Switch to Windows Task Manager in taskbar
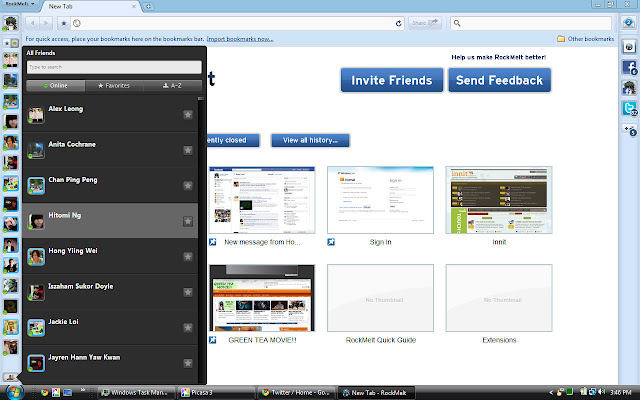The height and width of the screenshot is (400, 640). coord(136,393)
